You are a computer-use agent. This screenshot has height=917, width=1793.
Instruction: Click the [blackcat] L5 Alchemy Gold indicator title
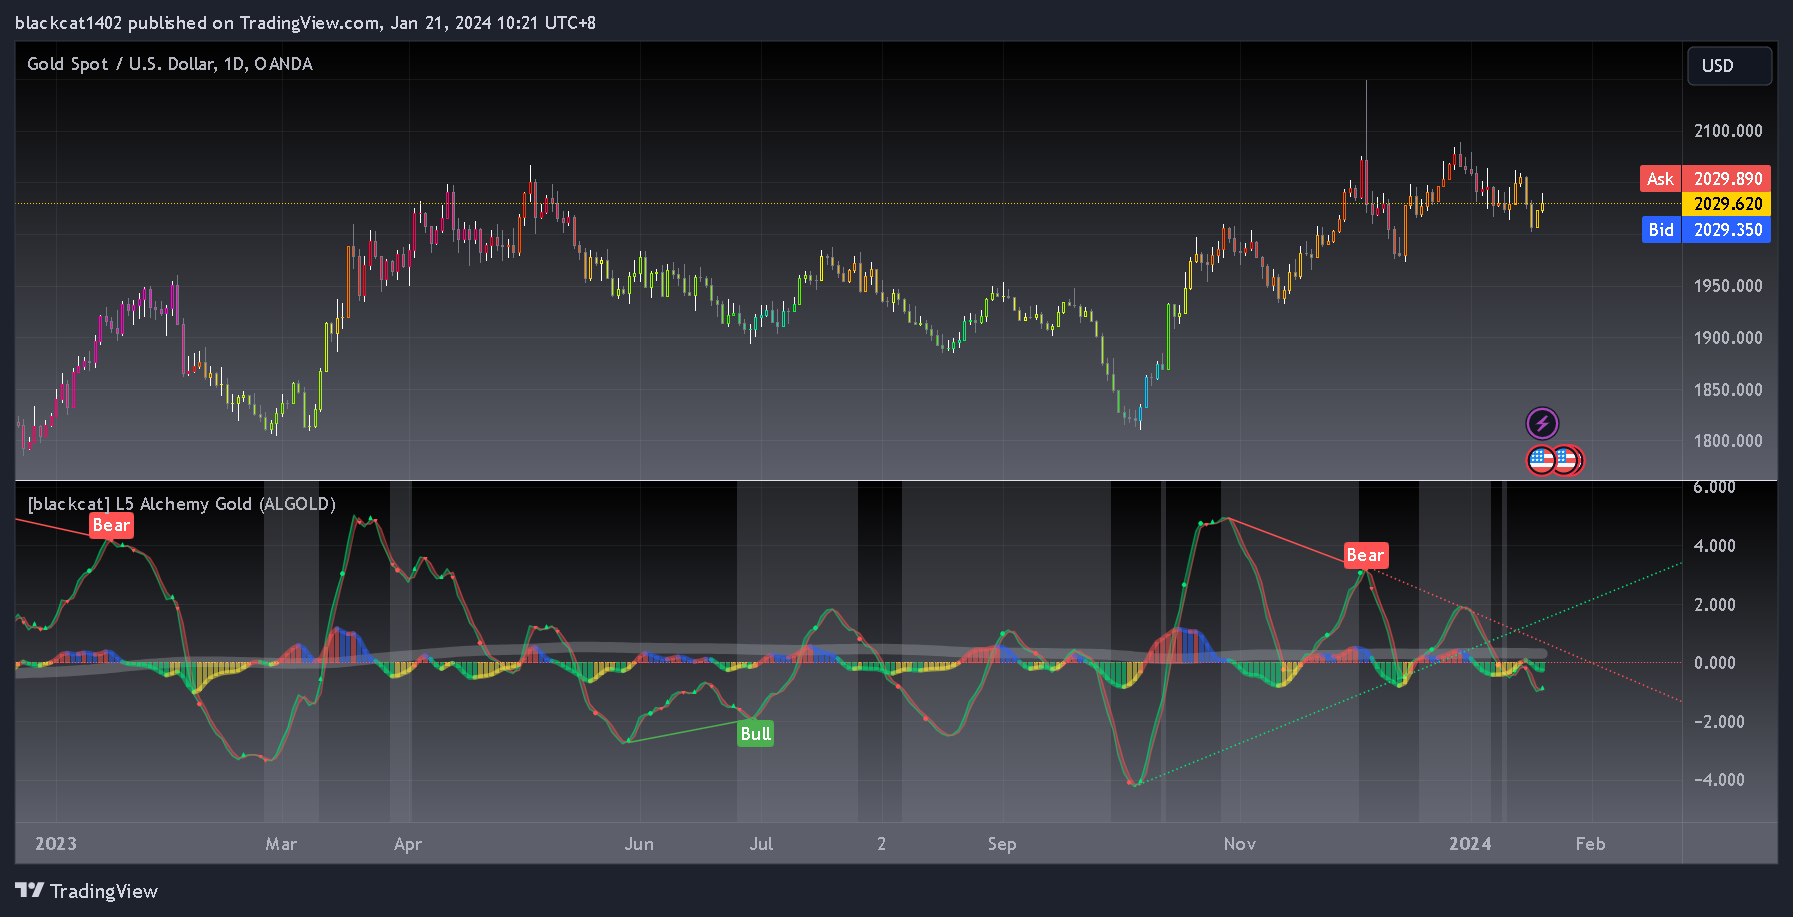tap(181, 504)
